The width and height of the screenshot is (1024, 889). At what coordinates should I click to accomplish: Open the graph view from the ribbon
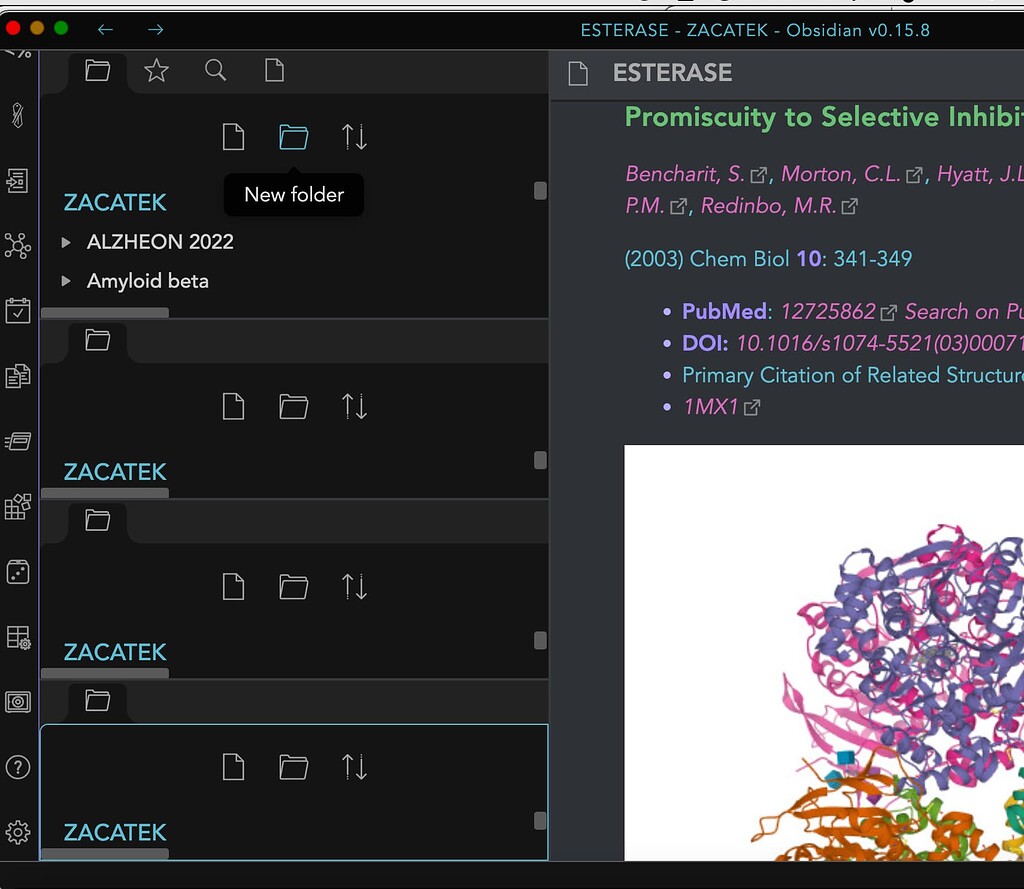click(18, 245)
